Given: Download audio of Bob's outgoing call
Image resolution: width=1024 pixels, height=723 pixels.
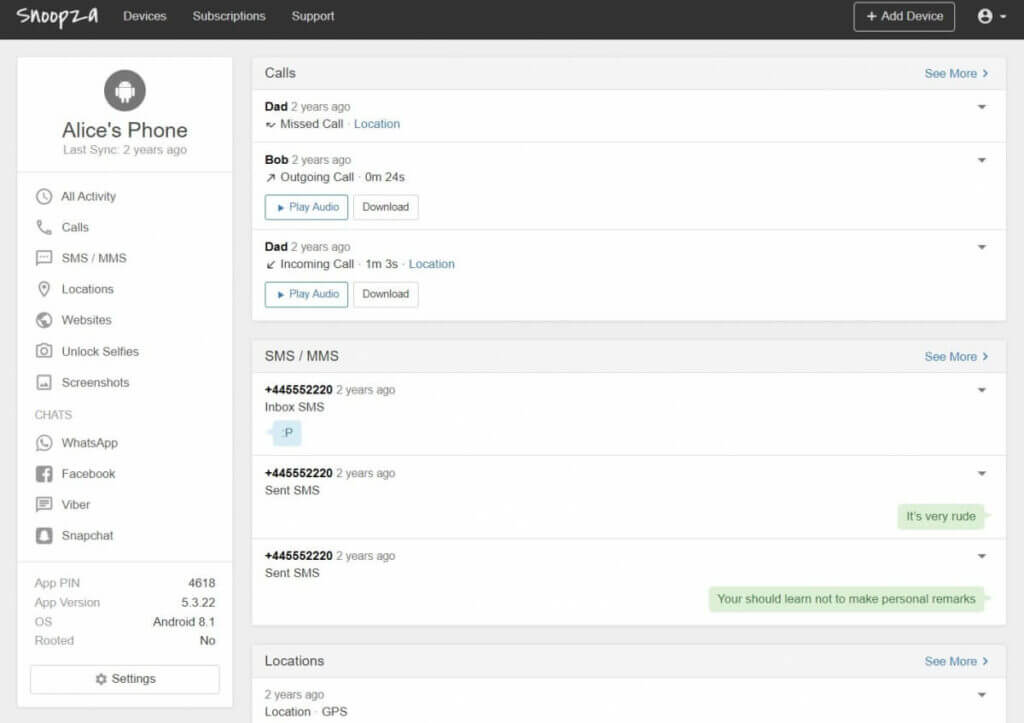Looking at the screenshot, I should coord(385,207).
